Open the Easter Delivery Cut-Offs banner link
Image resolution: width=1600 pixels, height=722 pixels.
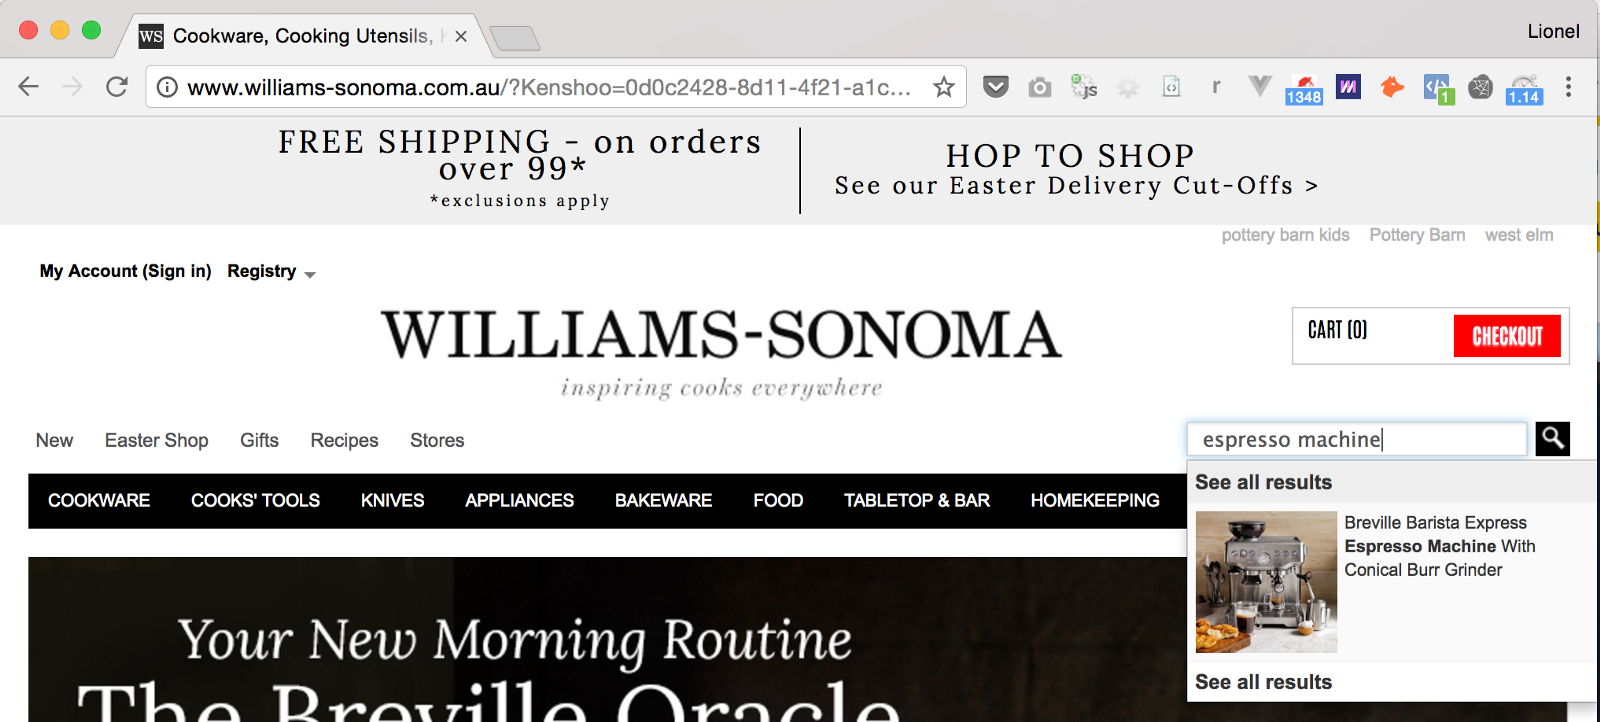pyautogui.click(x=1076, y=186)
